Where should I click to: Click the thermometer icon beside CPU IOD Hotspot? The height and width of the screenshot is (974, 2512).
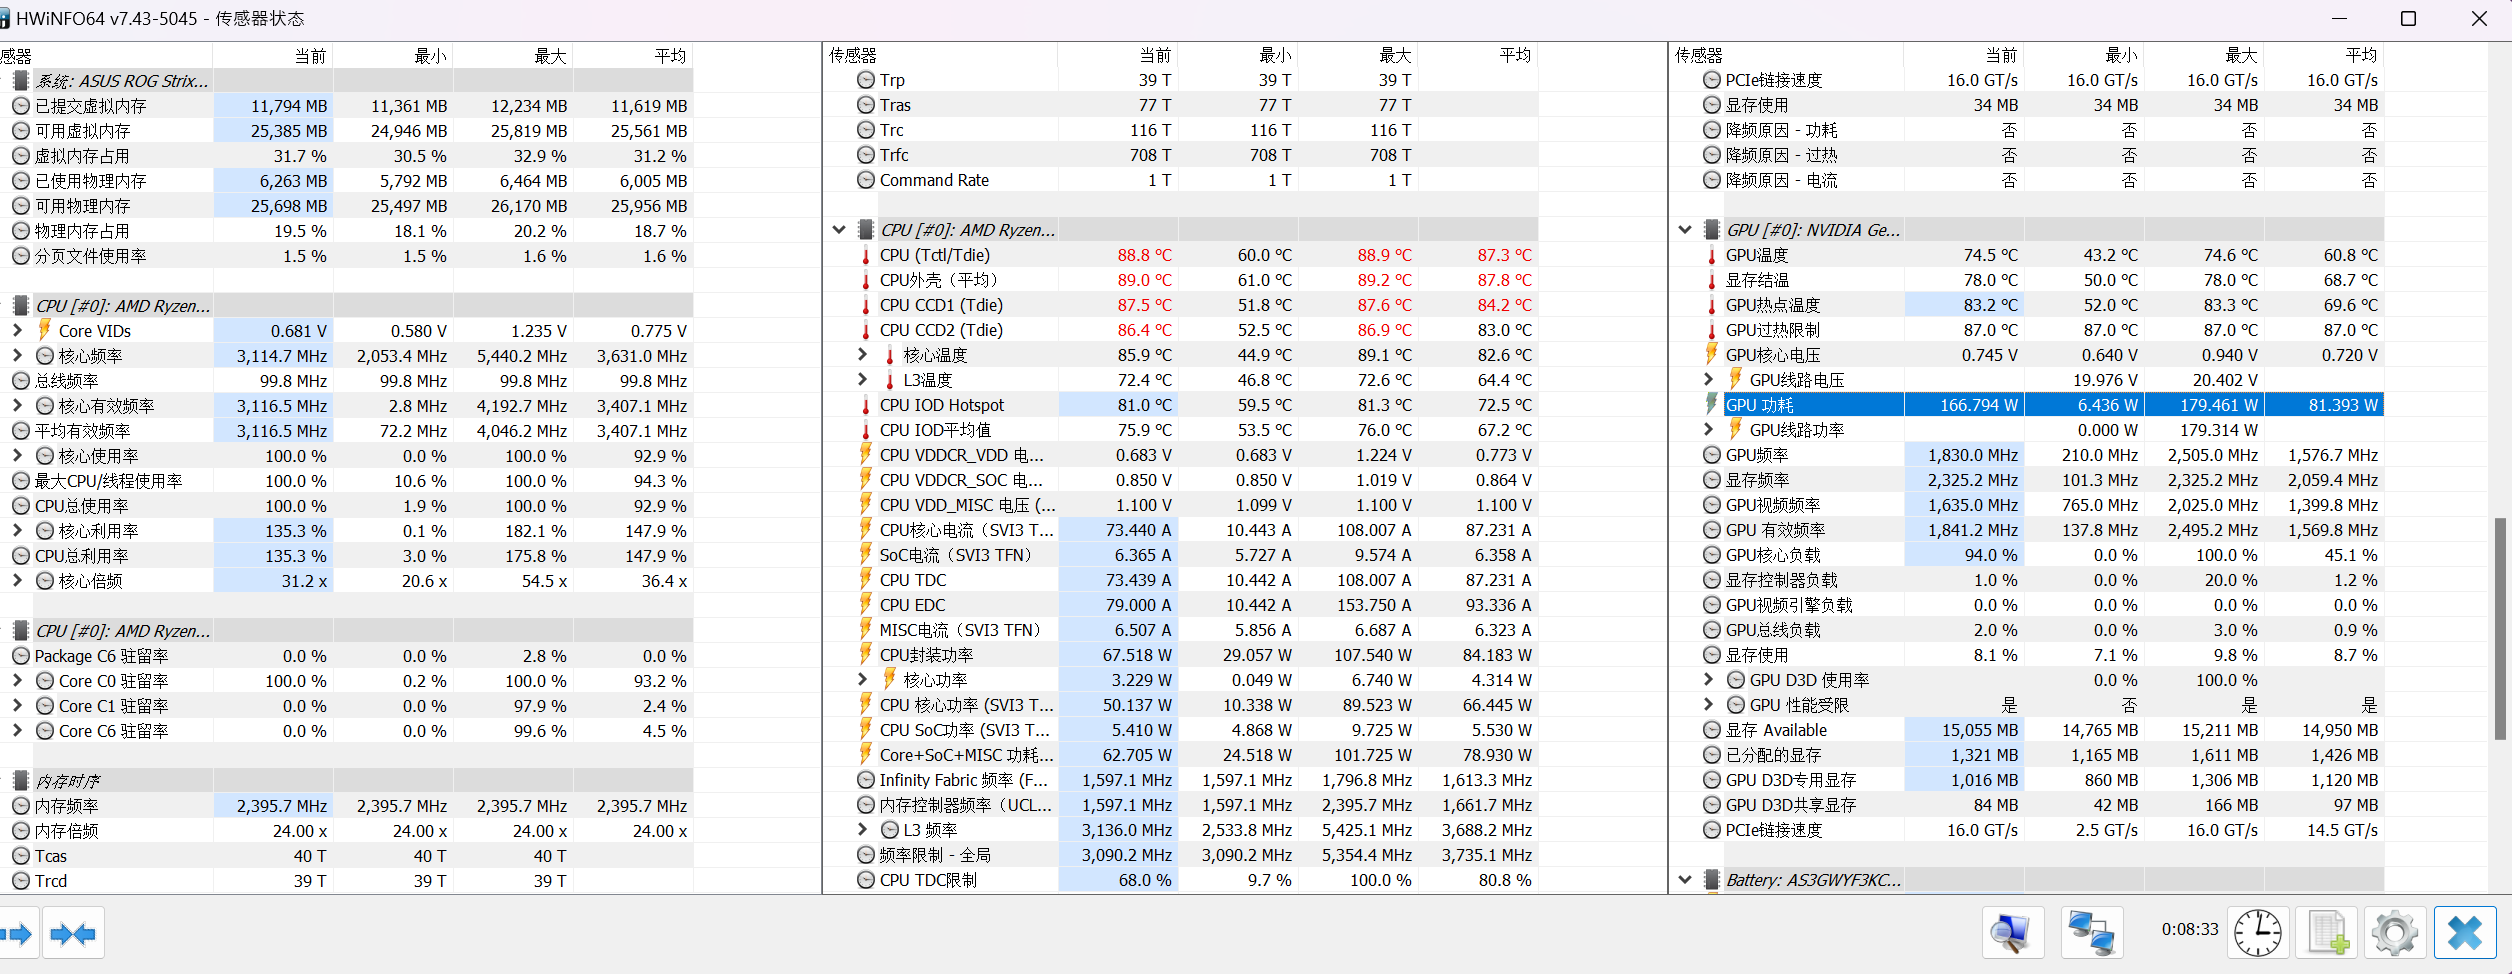pyautogui.click(x=866, y=405)
